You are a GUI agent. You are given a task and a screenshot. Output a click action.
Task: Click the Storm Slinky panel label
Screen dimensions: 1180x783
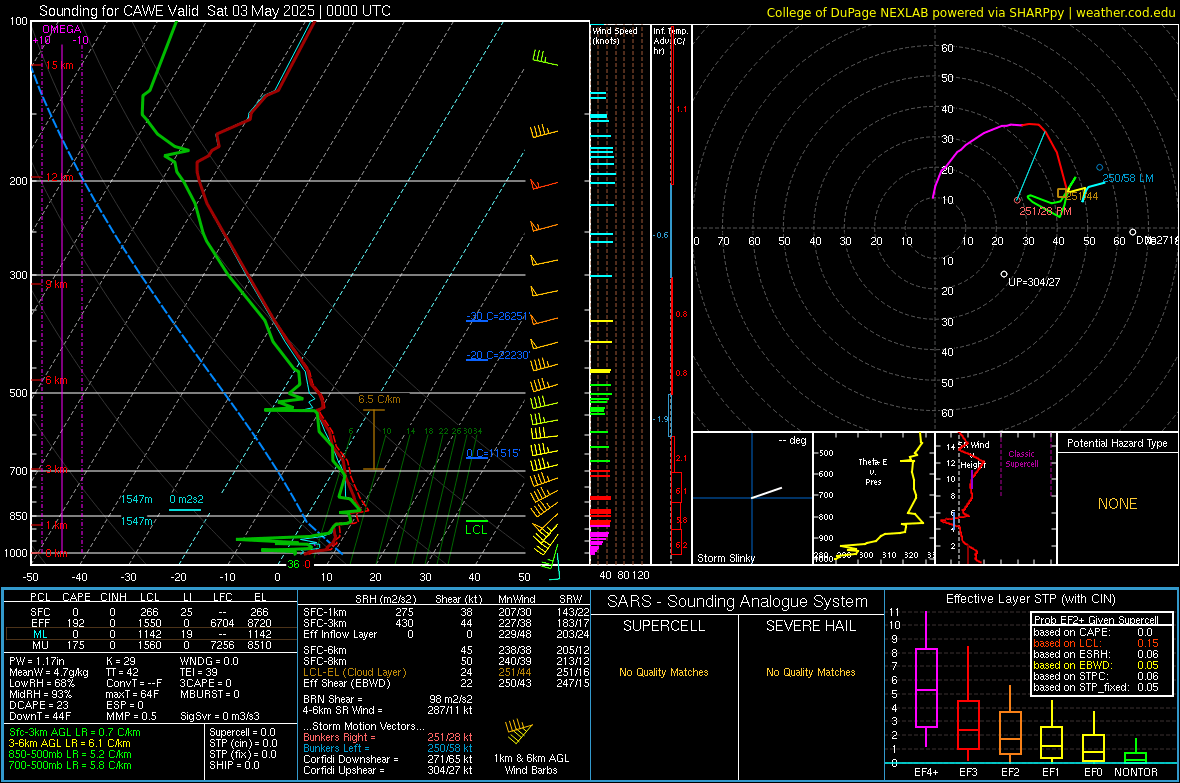(725, 558)
